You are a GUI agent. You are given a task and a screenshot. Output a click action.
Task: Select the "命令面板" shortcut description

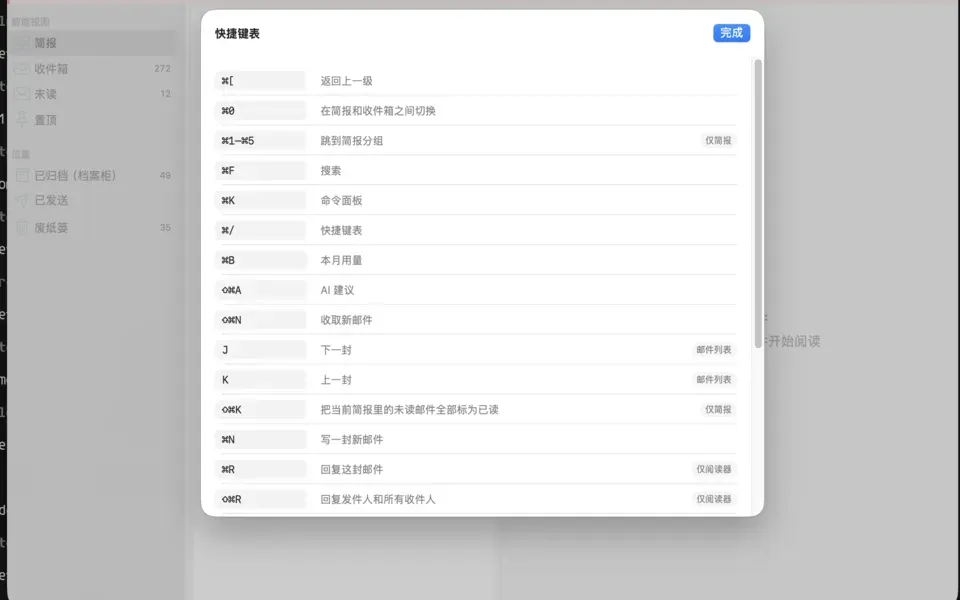341,201
